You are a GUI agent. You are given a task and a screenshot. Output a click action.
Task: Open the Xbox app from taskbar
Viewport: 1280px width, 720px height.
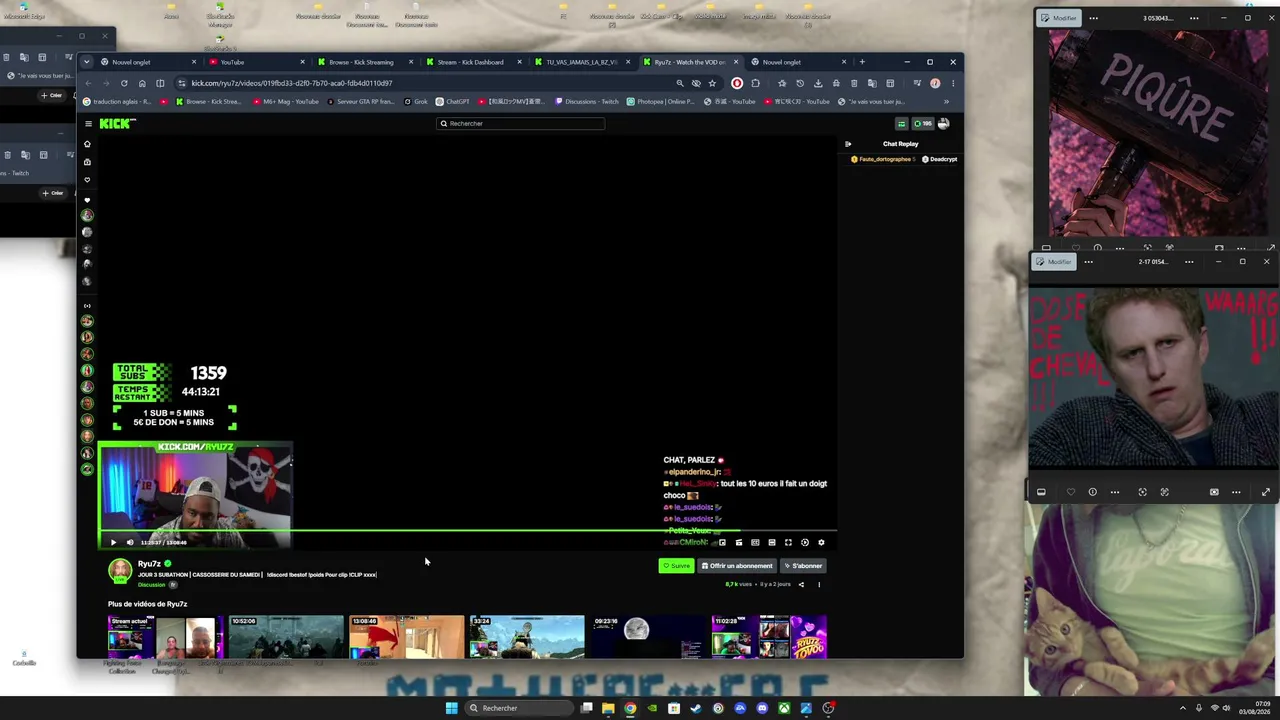click(x=784, y=708)
